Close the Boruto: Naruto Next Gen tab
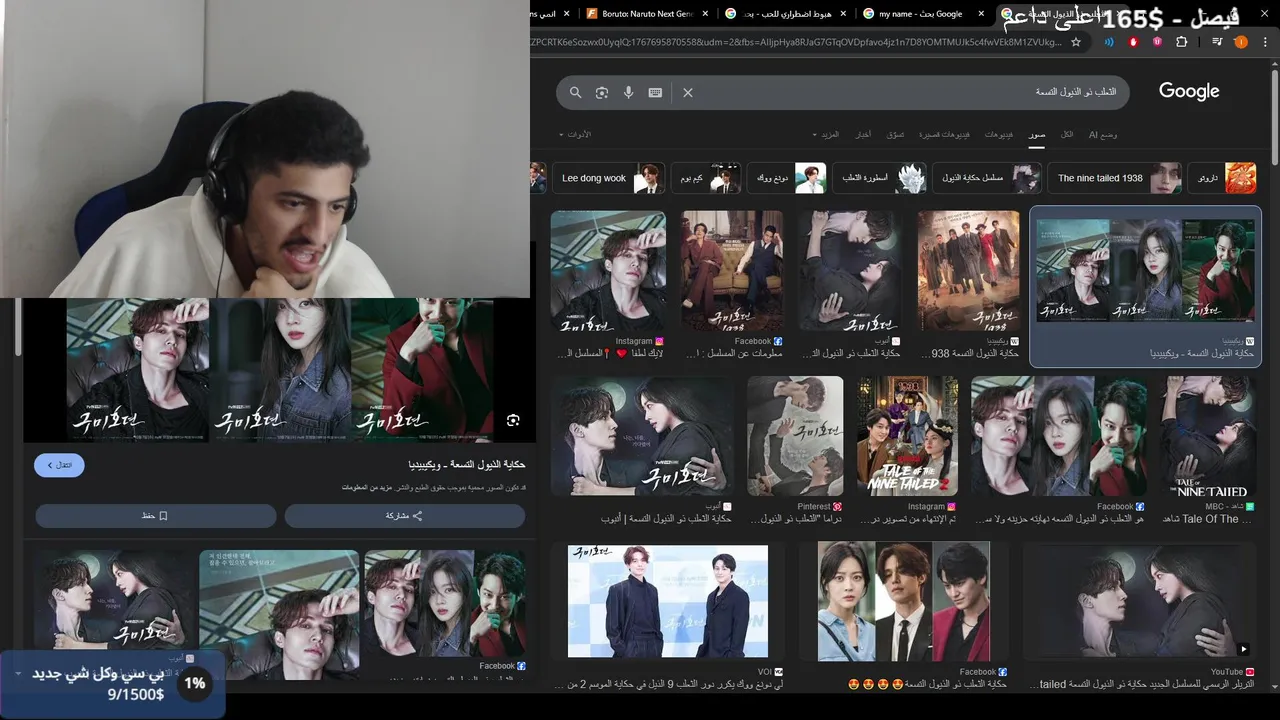1280x720 pixels. point(705,14)
